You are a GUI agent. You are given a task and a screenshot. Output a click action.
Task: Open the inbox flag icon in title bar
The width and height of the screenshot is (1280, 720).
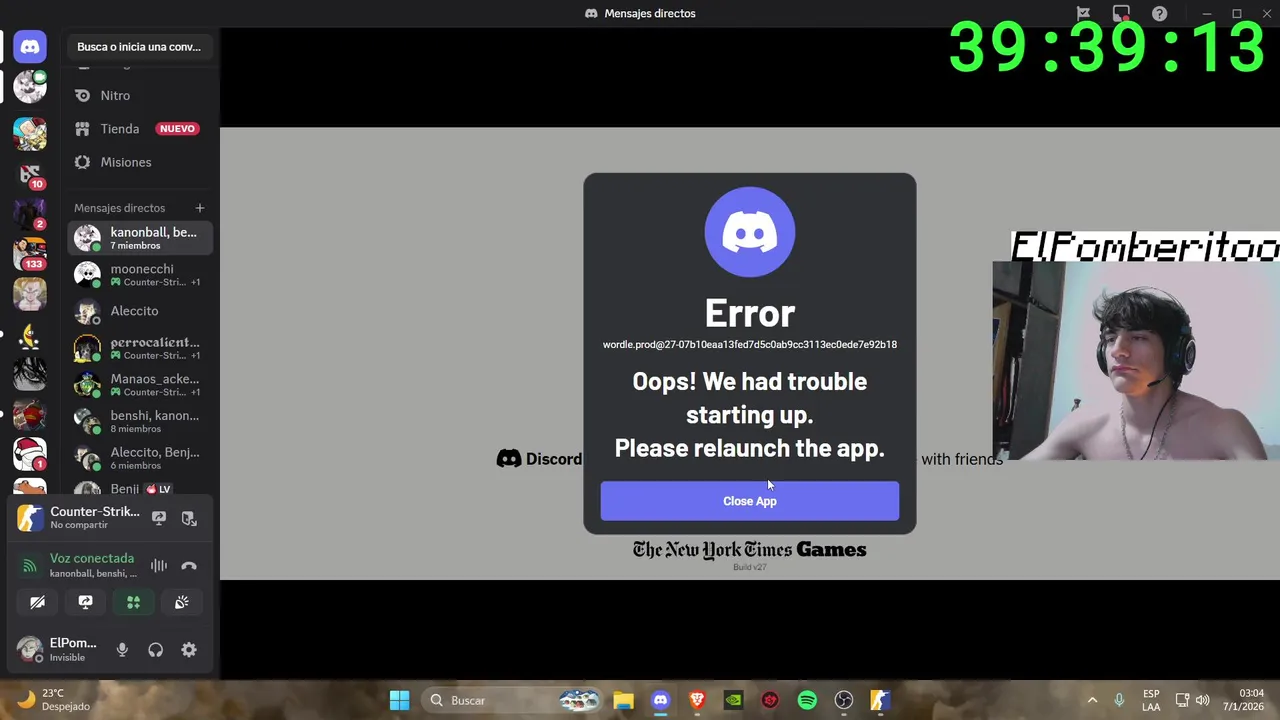click(x=1083, y=13)
